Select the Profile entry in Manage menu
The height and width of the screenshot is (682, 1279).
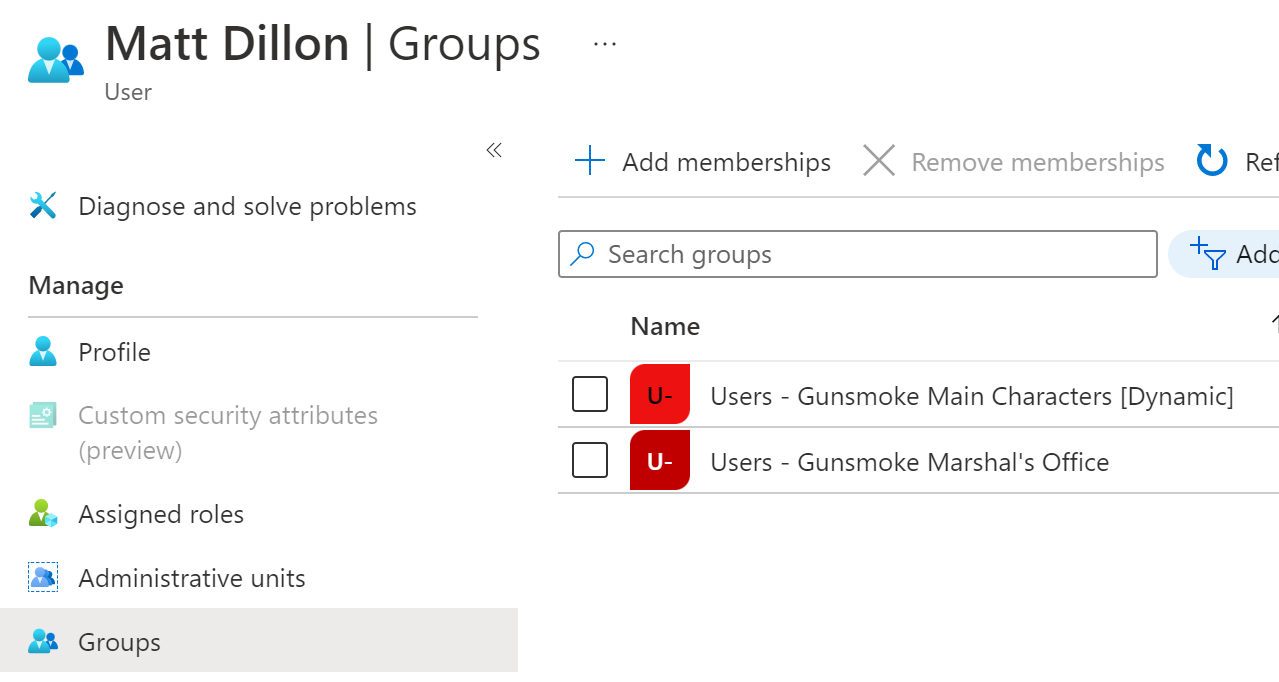pos(114,351)
